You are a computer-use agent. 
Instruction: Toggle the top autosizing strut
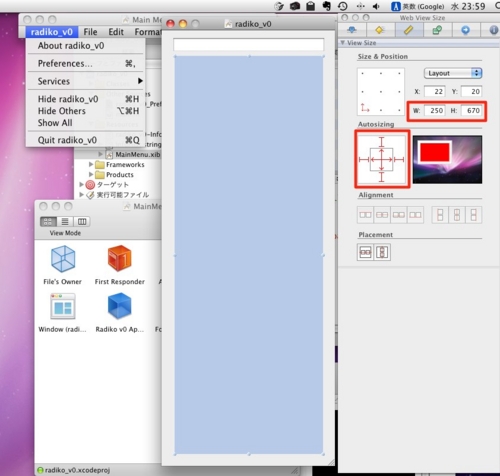[x=382, y=142]
